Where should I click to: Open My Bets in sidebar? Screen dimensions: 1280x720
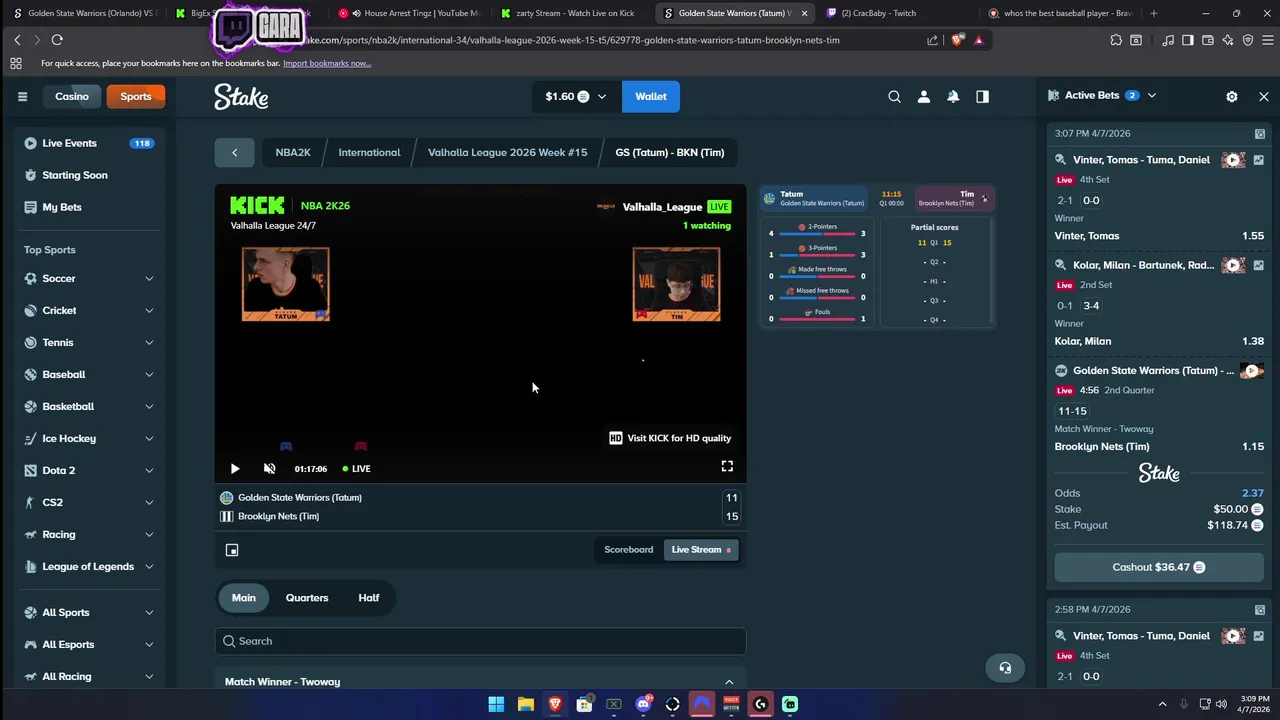click(90, 208)
